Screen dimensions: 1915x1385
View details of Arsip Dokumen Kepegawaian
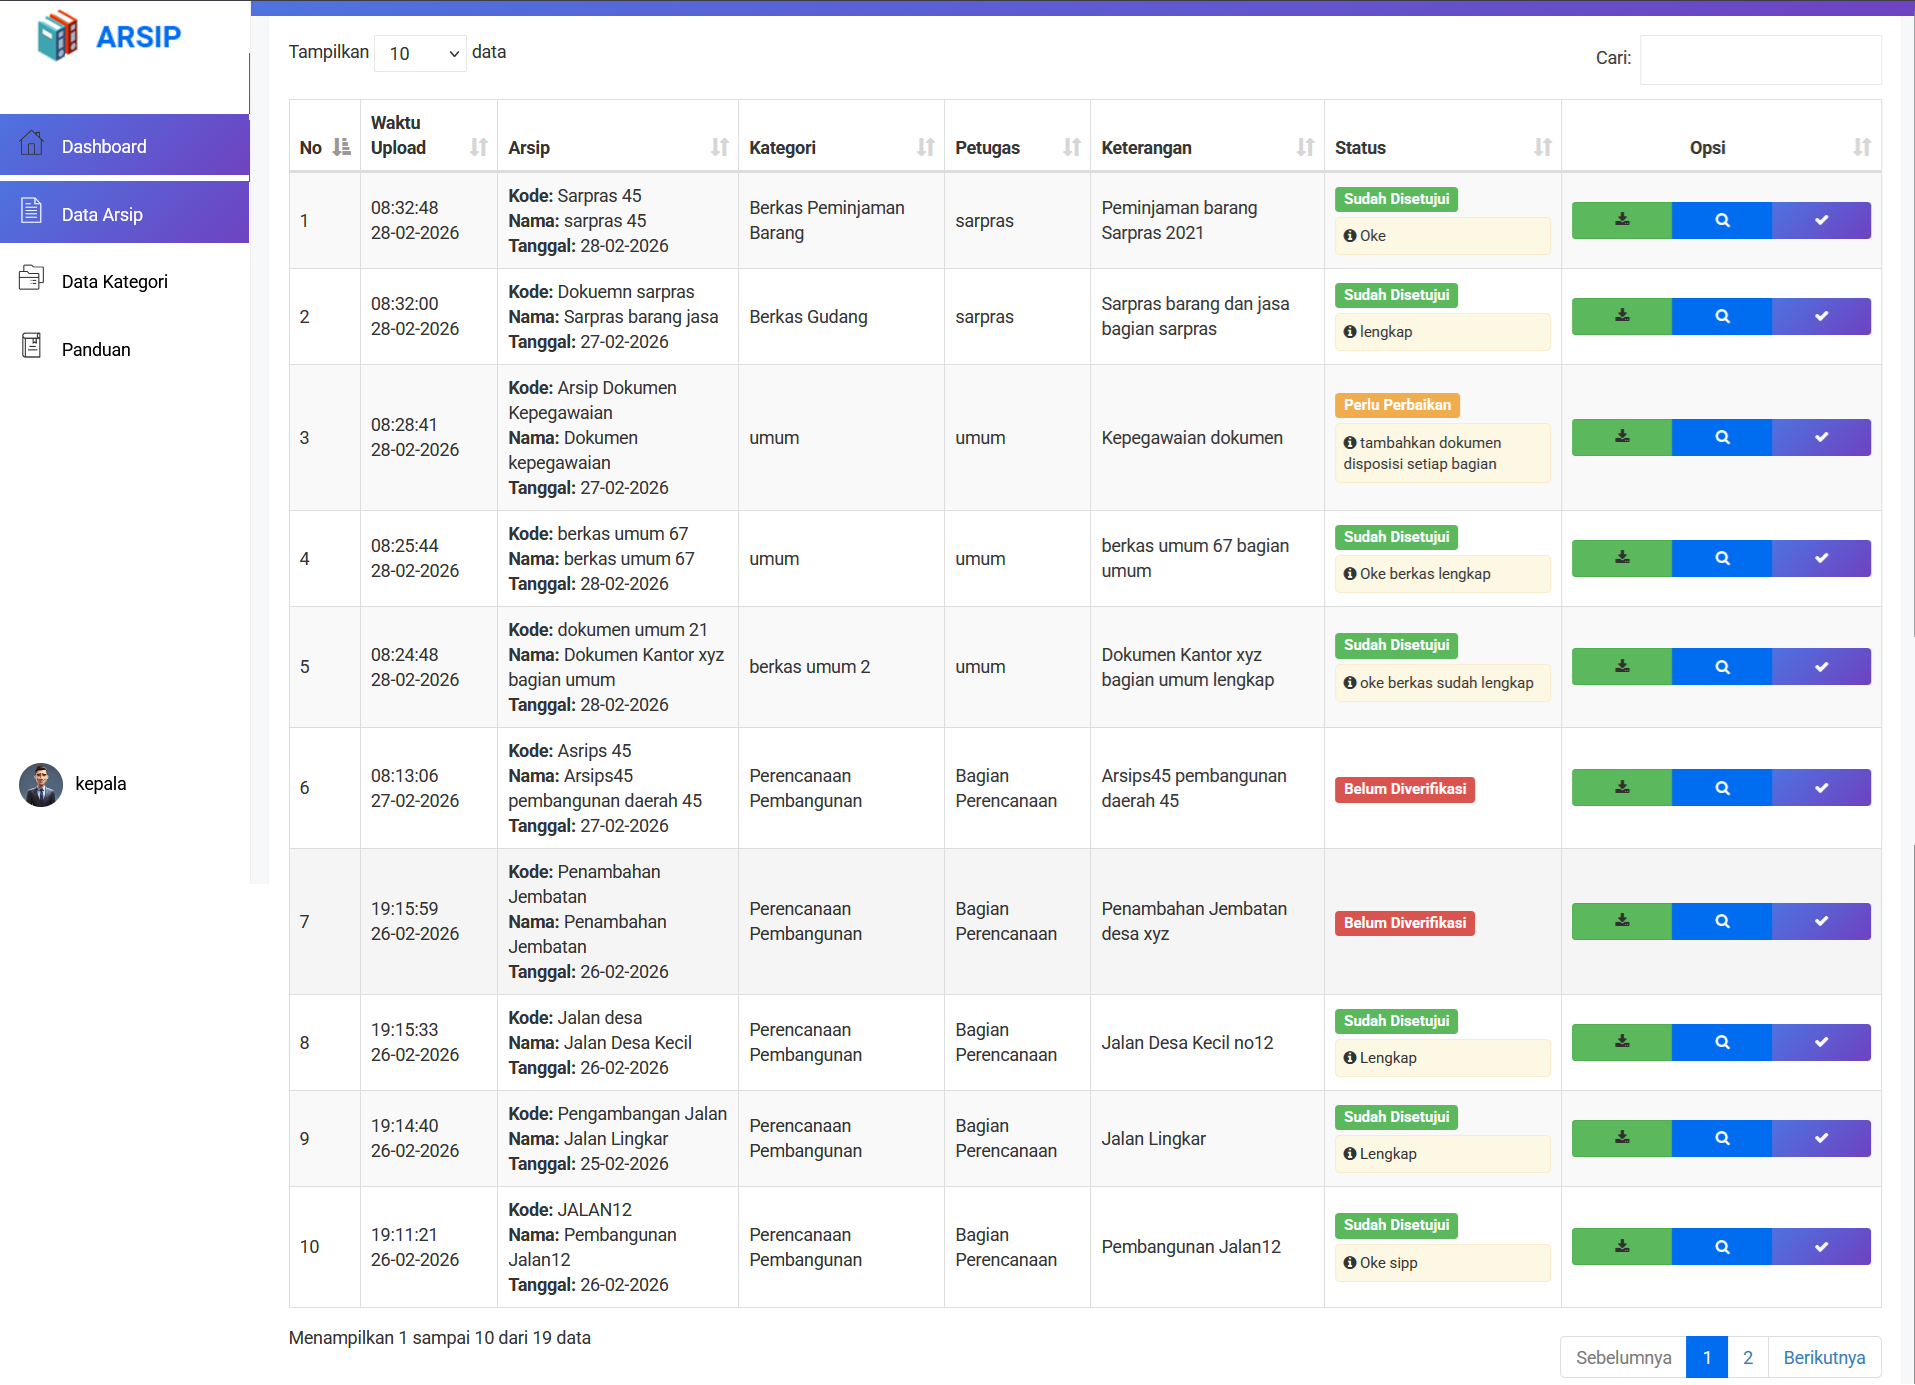click(x=1722, y=437)
